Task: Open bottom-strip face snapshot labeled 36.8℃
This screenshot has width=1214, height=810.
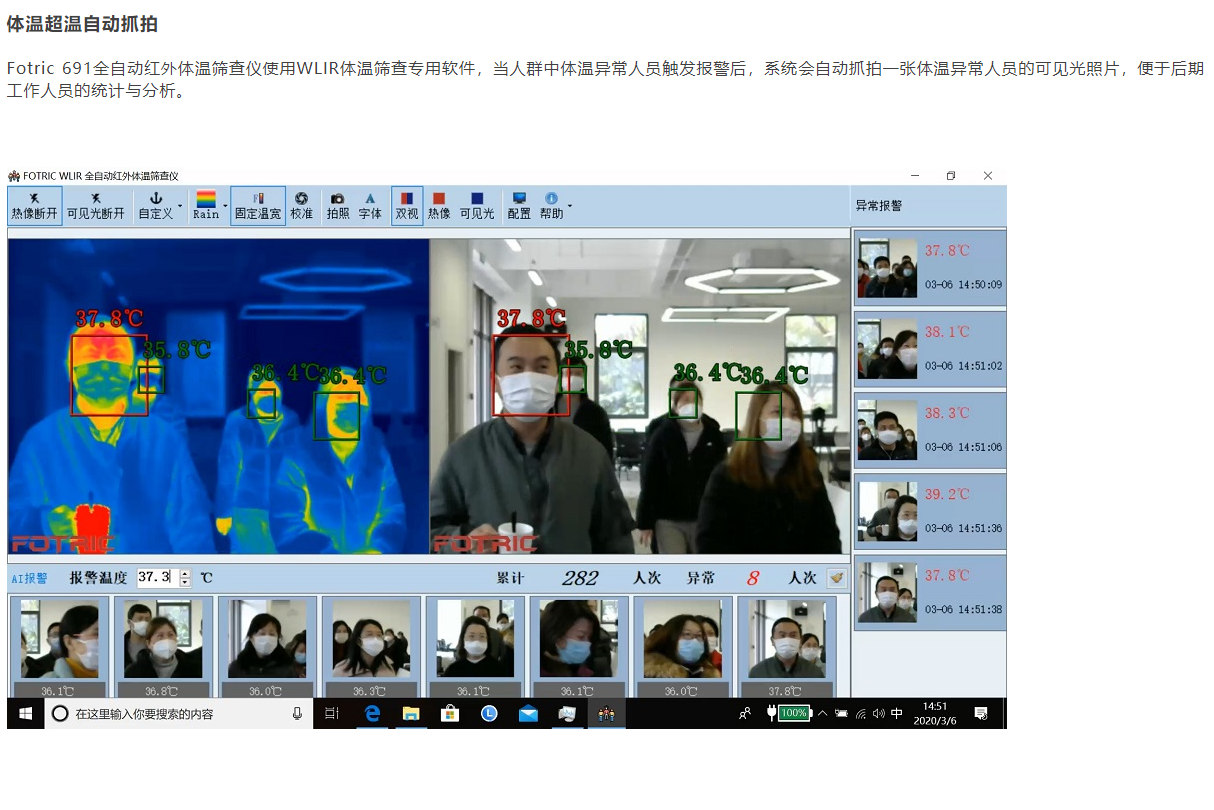Action: (163, 646)
